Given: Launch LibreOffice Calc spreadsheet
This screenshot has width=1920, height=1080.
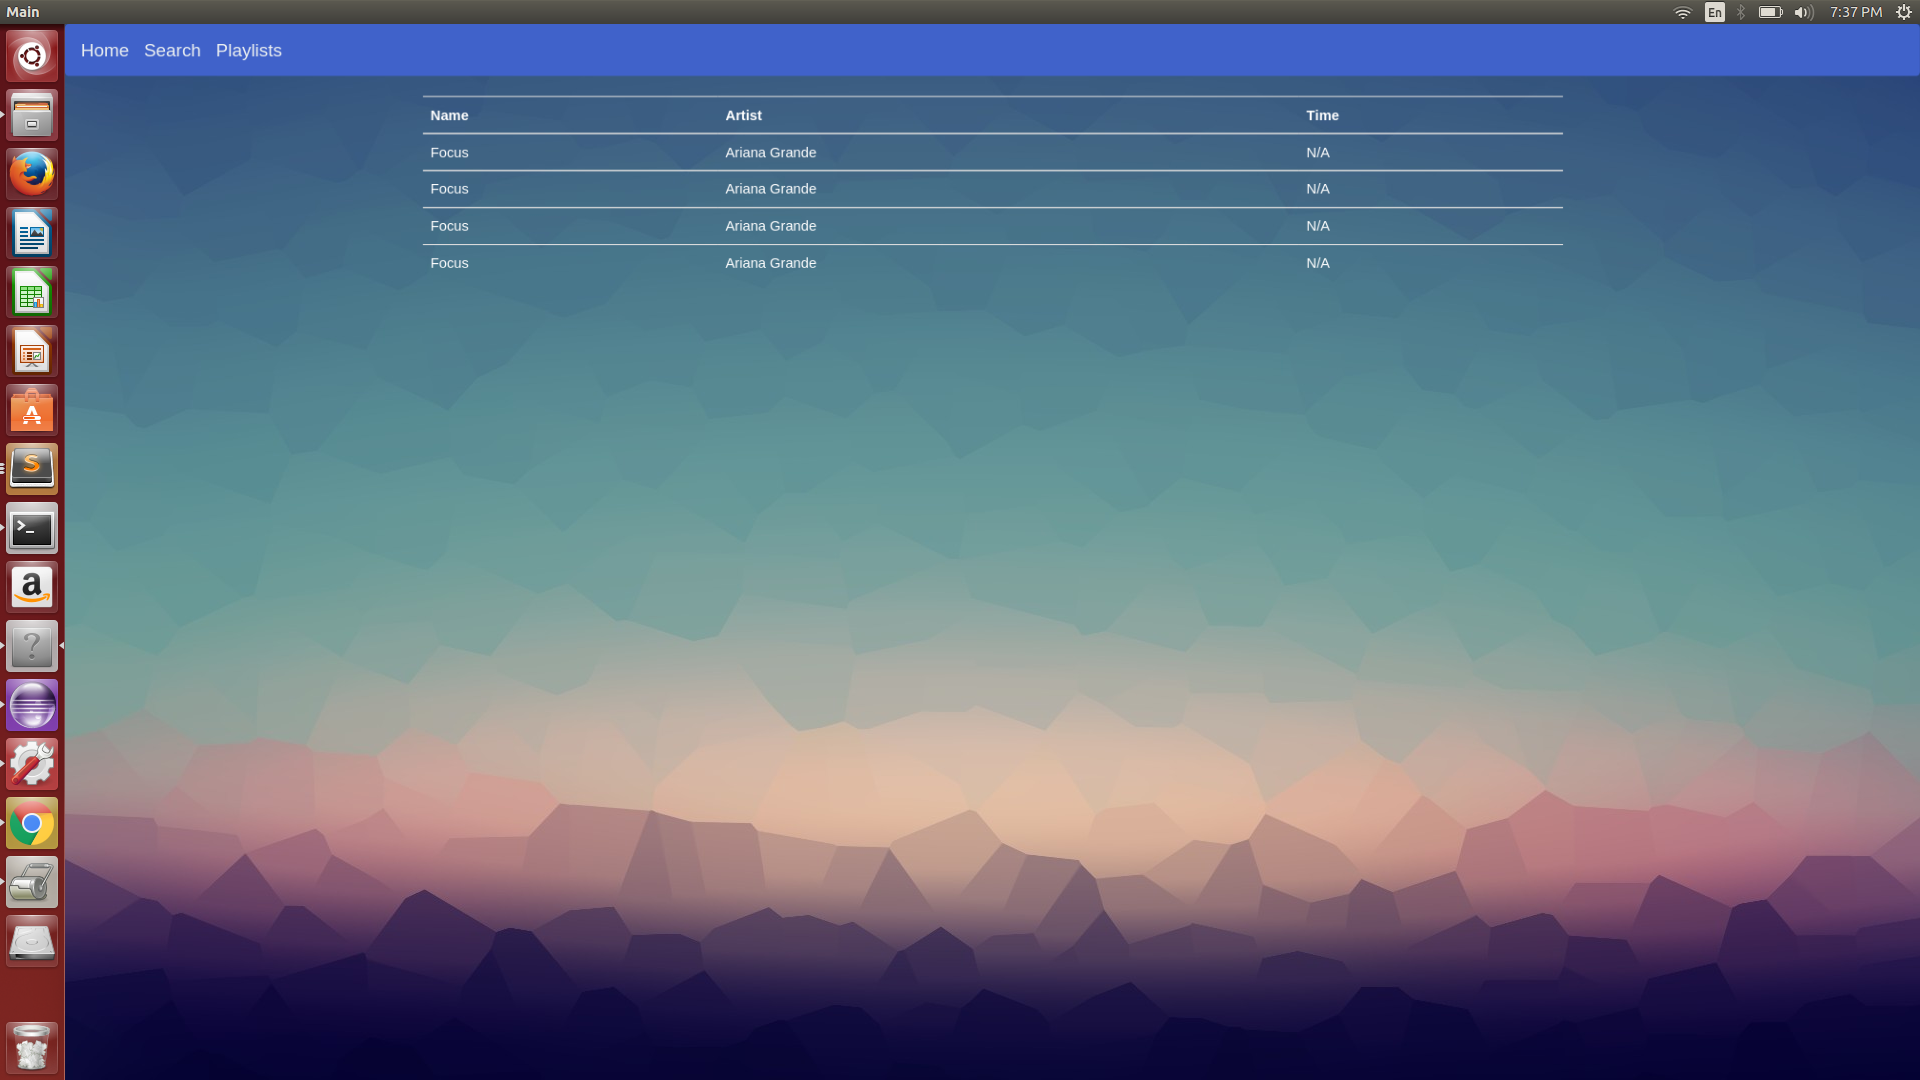Looking at the screenshot, I should pyautogui.click(x=32, y=293).
